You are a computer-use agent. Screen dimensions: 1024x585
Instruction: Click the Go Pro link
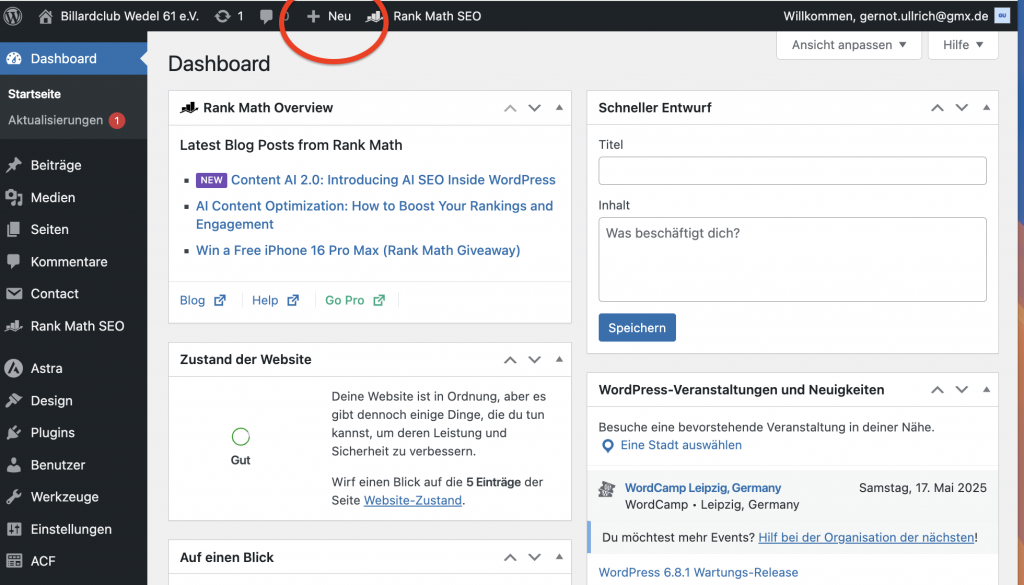pos(345,300)
